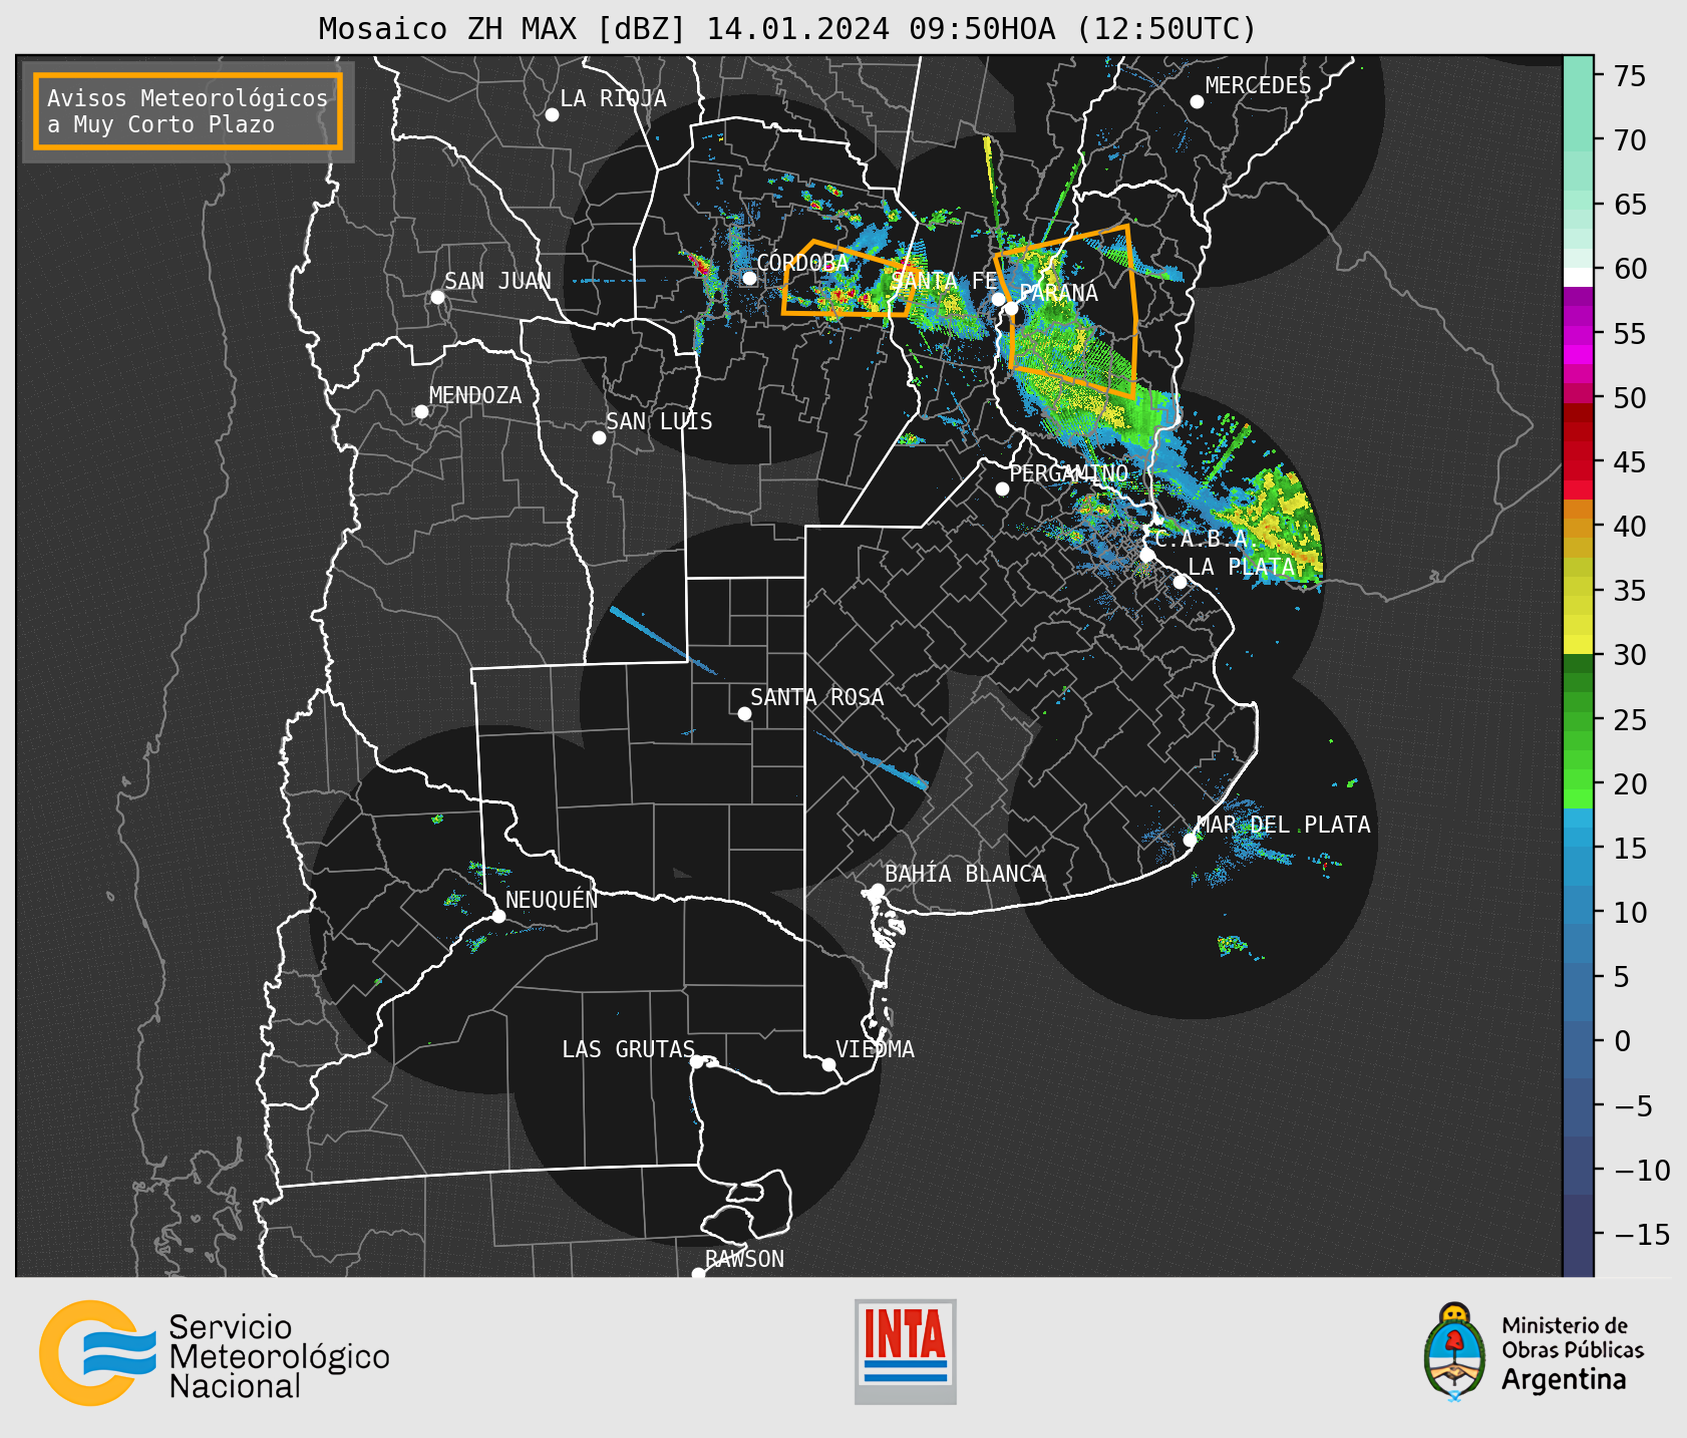Click the white dot marking La Plata
This screenshot has height=1438, width=1687.
point(1180,582)
